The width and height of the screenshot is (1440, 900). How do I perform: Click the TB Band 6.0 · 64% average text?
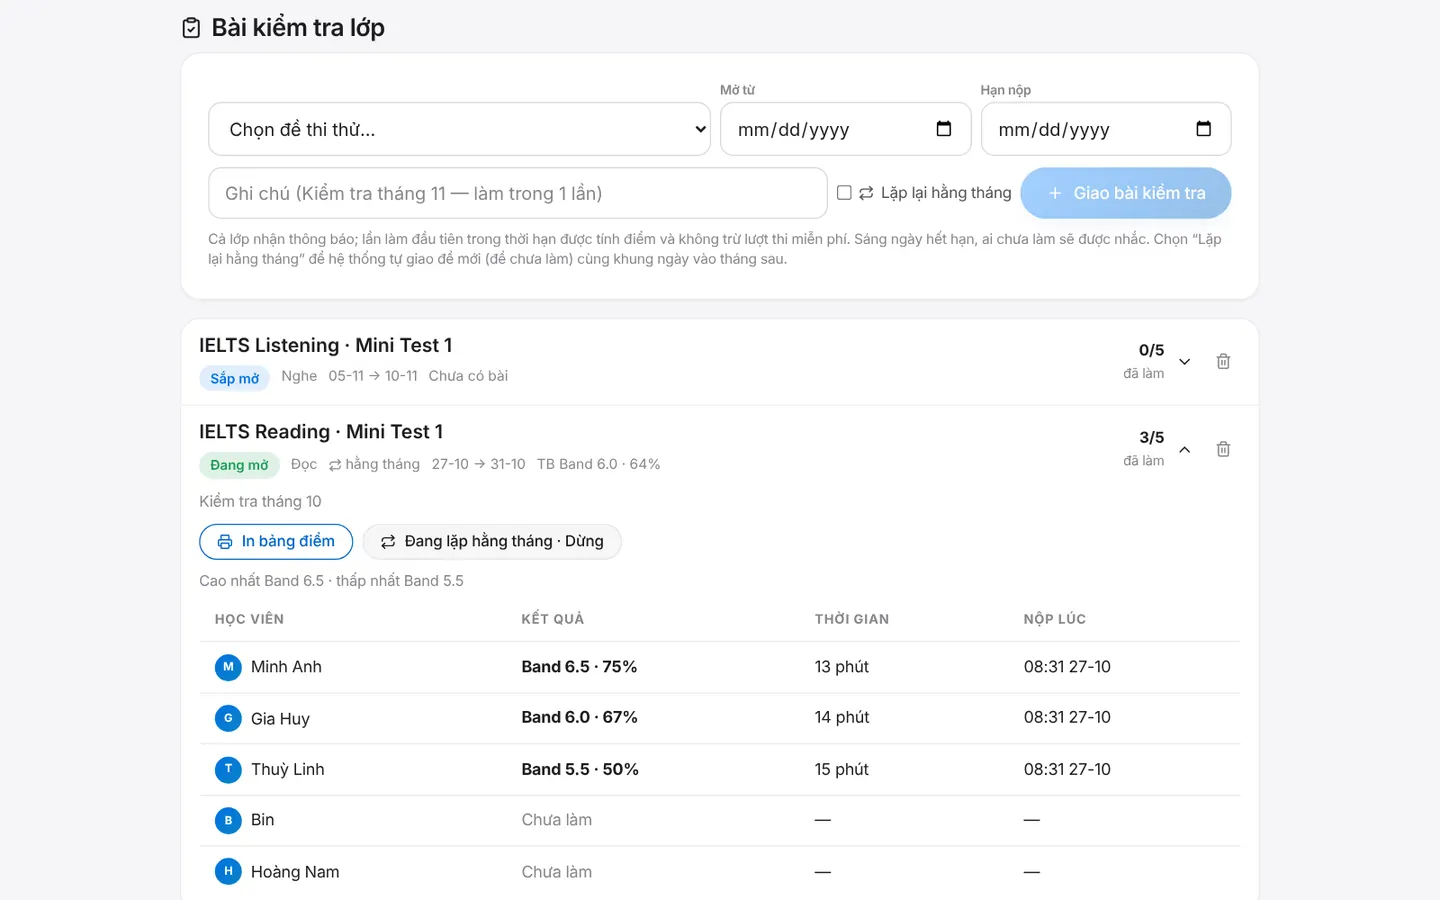click(x=599, y=464)
